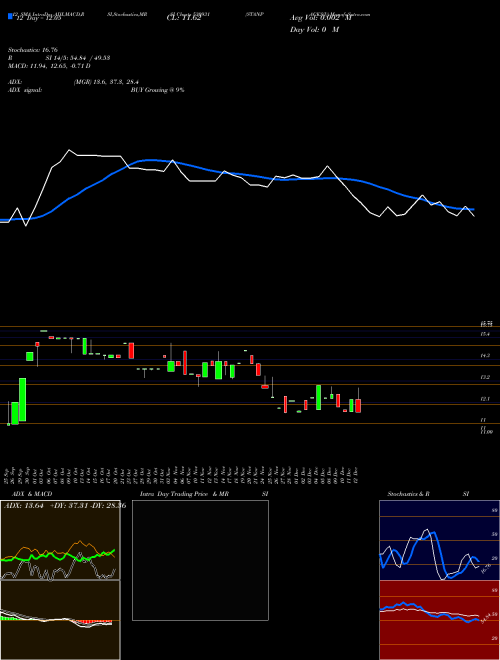The width and height of the screenshot is (500, 660).
Task: Open the blue Stochastics chart thumbnail
Action: pos(439,540)
